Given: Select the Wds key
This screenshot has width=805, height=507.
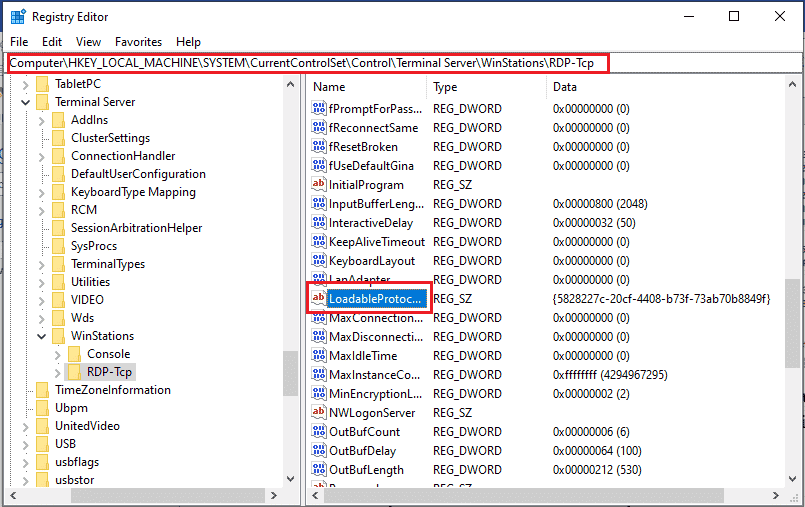Looking at the screenshot, I should point(82,317).
